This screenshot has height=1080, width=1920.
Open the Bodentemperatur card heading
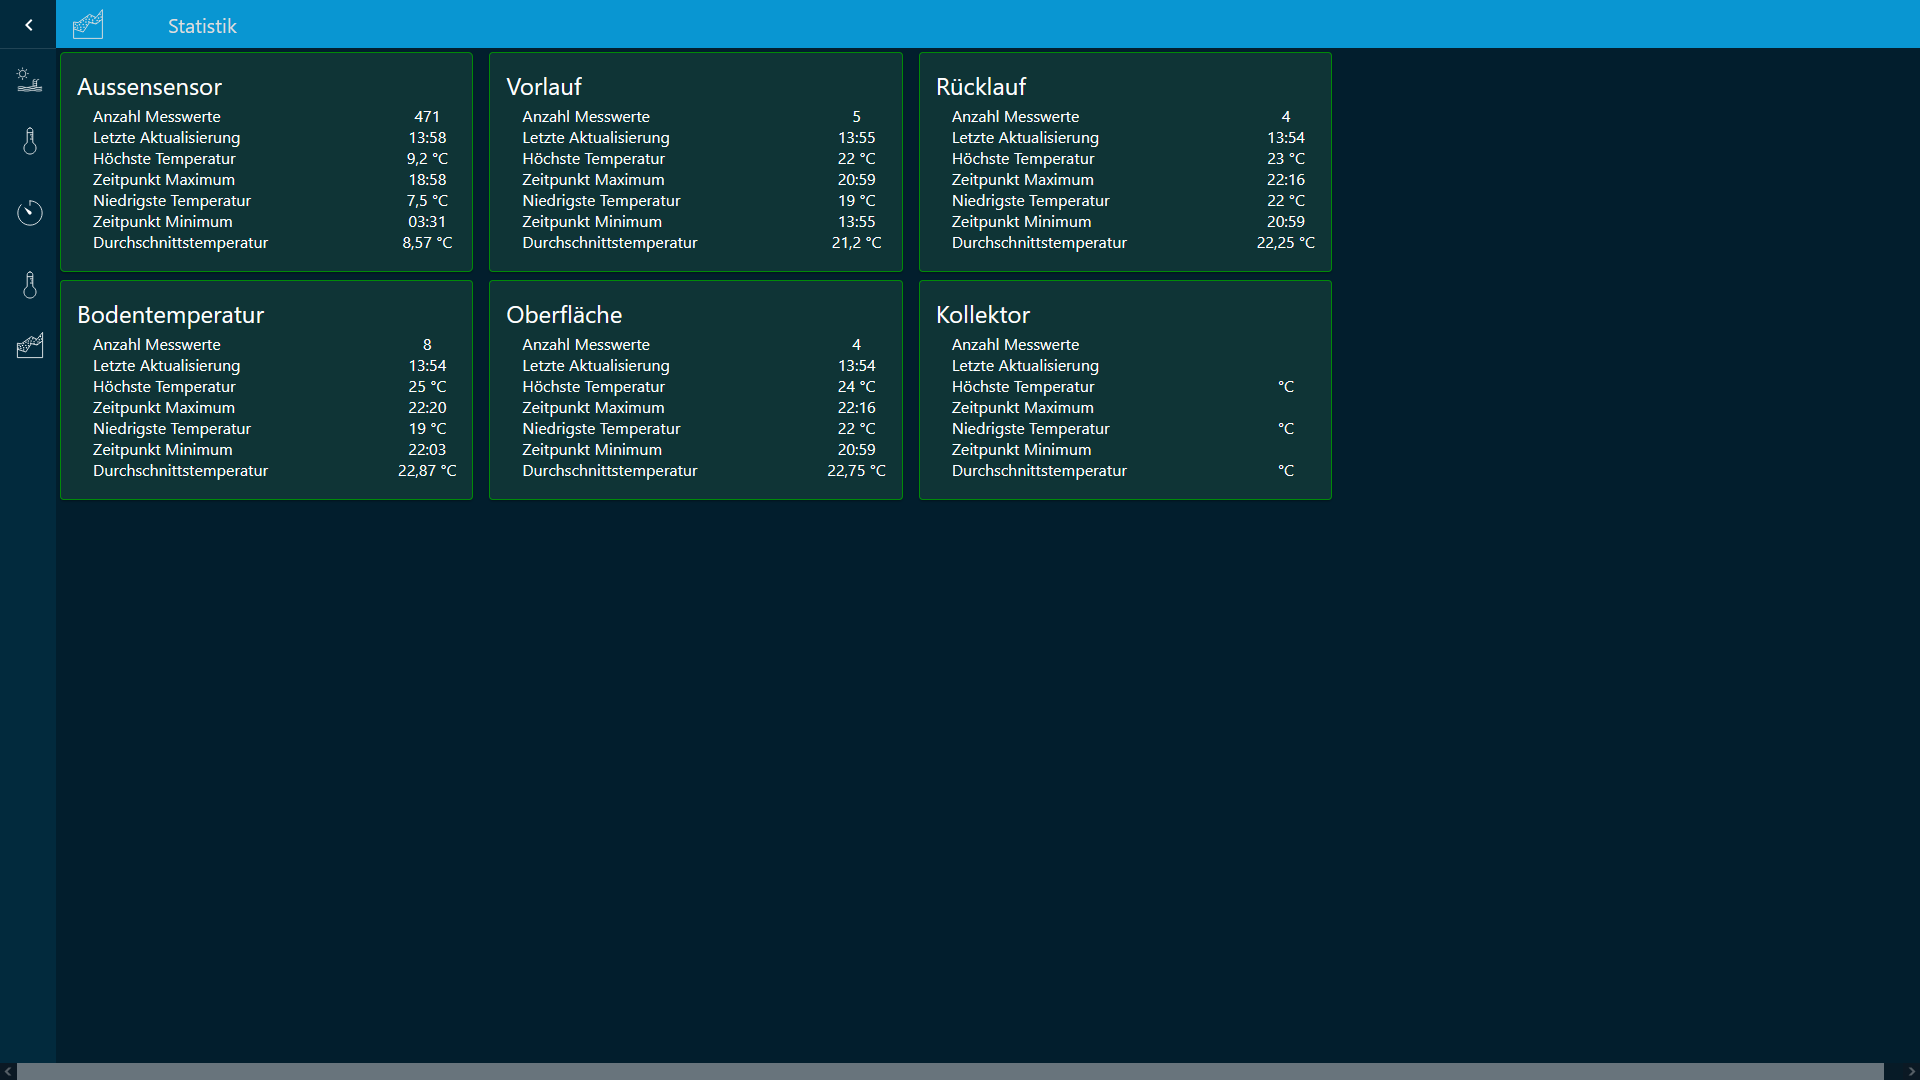(x=170, y=315)
